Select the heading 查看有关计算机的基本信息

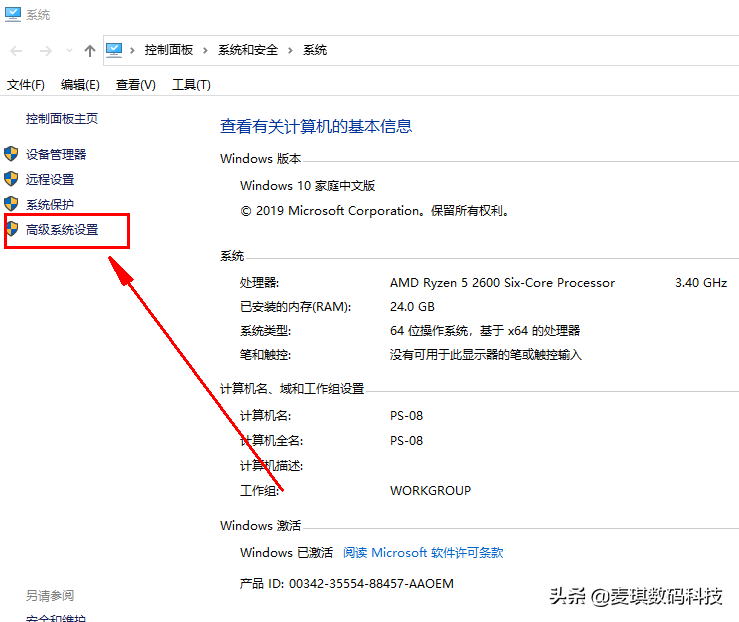tap(316, 126)
